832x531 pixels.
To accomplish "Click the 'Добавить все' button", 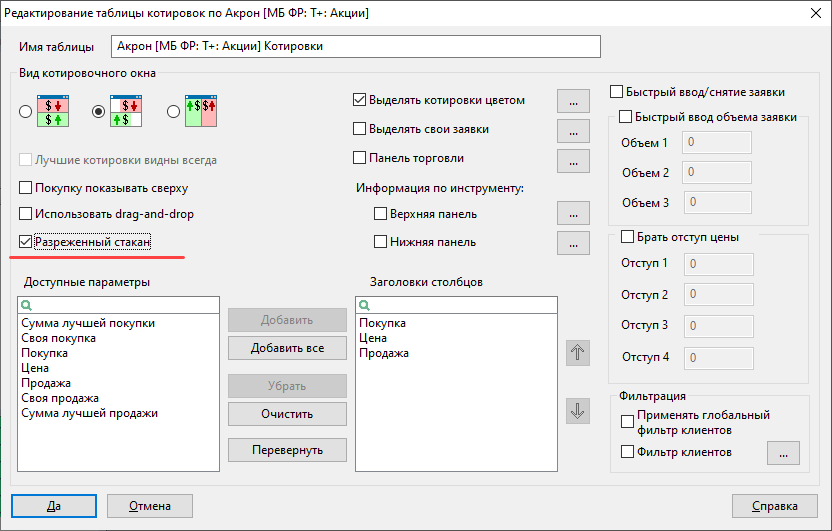I will (x=287, y=348).
